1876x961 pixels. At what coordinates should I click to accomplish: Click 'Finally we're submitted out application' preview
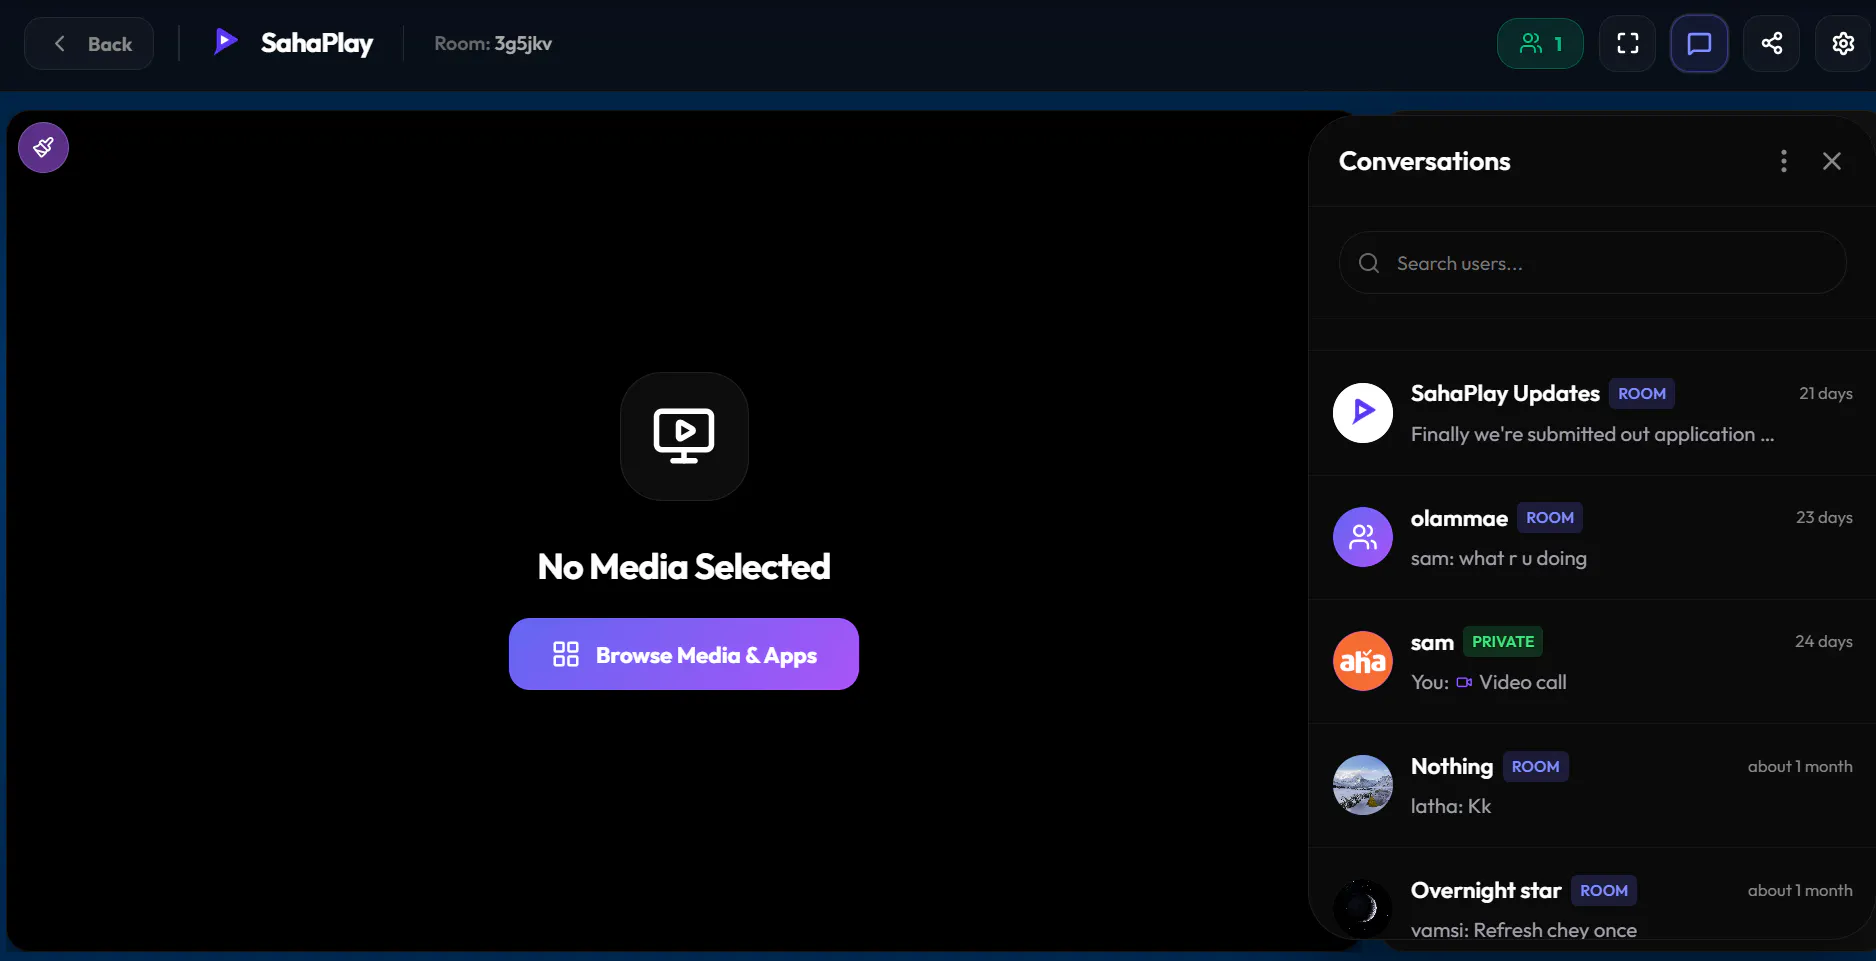coord(1592,434)
